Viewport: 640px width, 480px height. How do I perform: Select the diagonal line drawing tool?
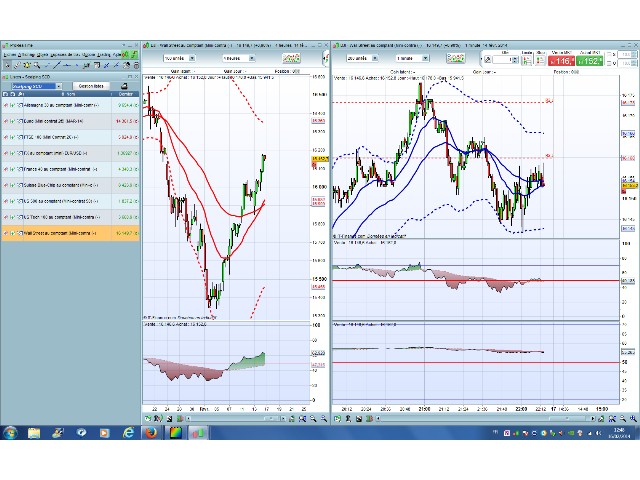click(x=57, y=65)
